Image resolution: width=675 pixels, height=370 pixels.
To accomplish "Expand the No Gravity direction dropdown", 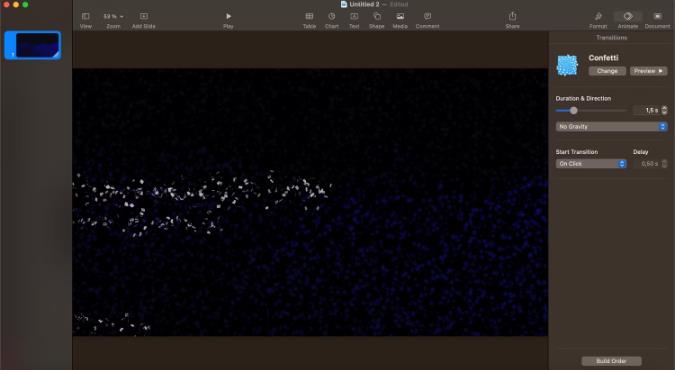I will click(x=611, y=127).
